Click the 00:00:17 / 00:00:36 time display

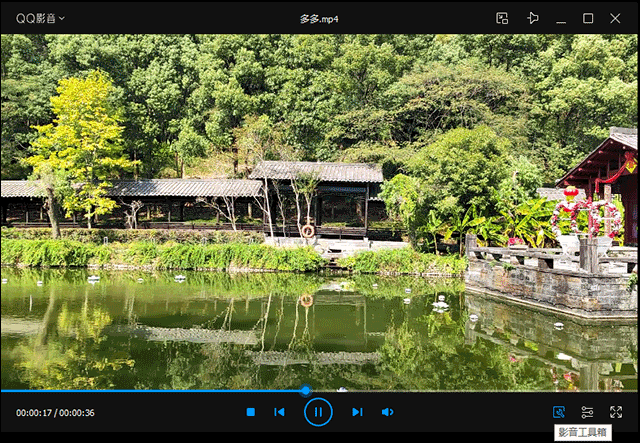point(56,413)
